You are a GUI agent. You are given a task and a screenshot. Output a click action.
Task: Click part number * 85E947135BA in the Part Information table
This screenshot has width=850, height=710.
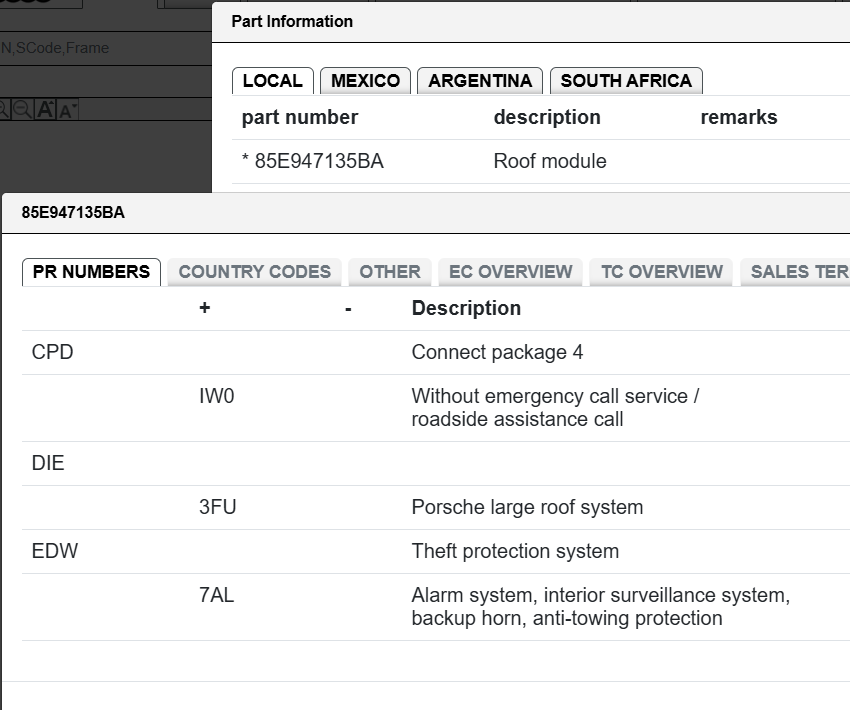tap(313, 162)
